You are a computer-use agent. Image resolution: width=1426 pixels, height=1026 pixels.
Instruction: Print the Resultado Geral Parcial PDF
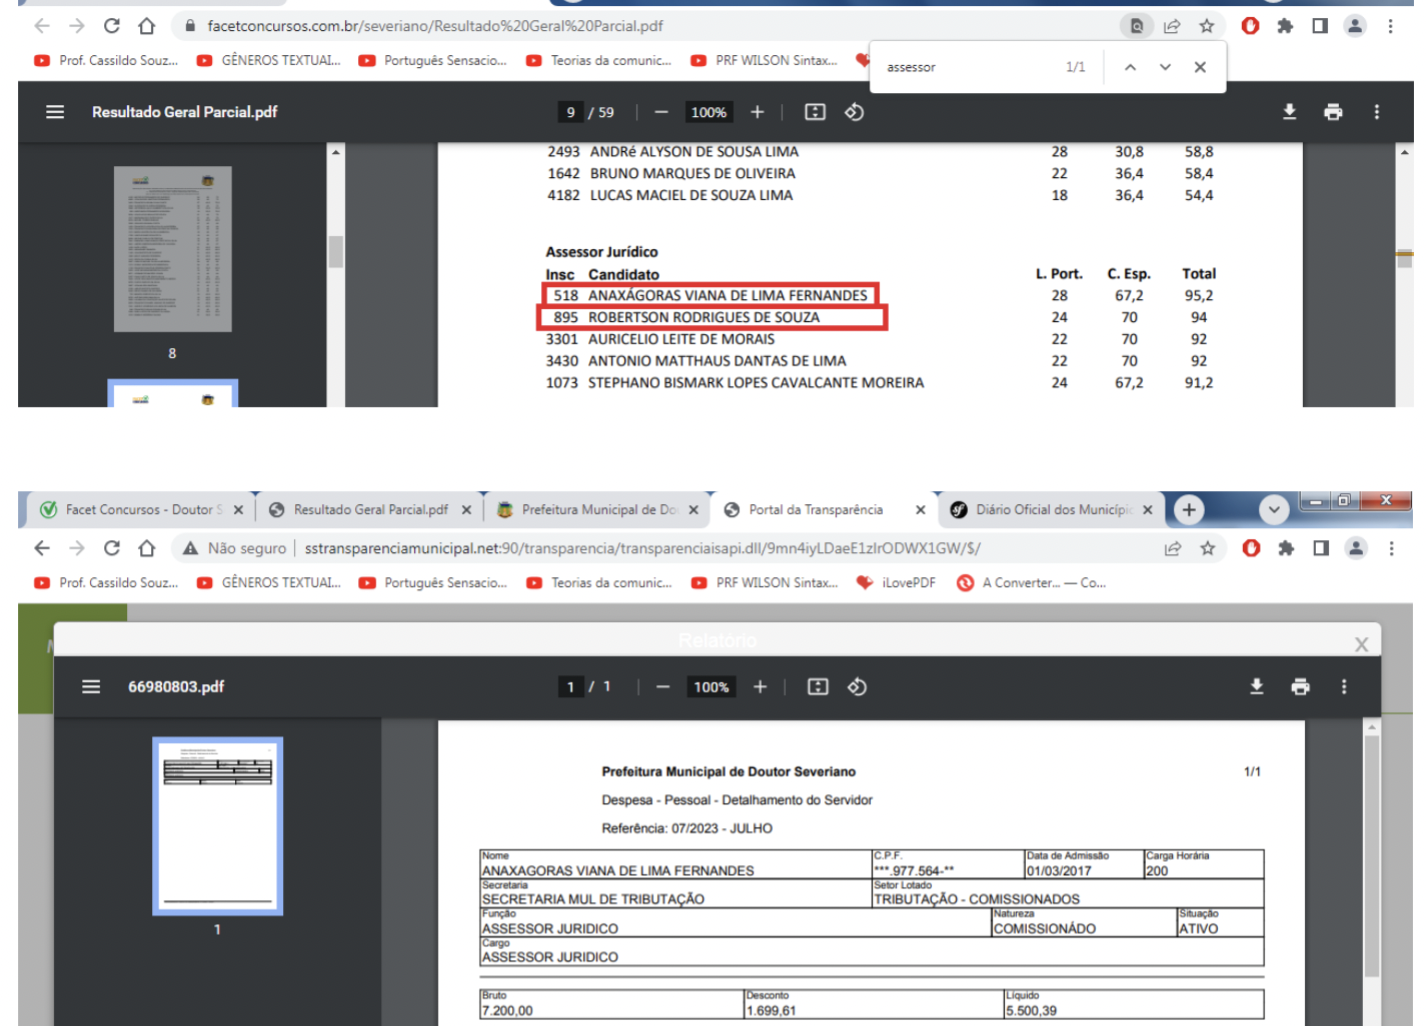(1332, 112)
